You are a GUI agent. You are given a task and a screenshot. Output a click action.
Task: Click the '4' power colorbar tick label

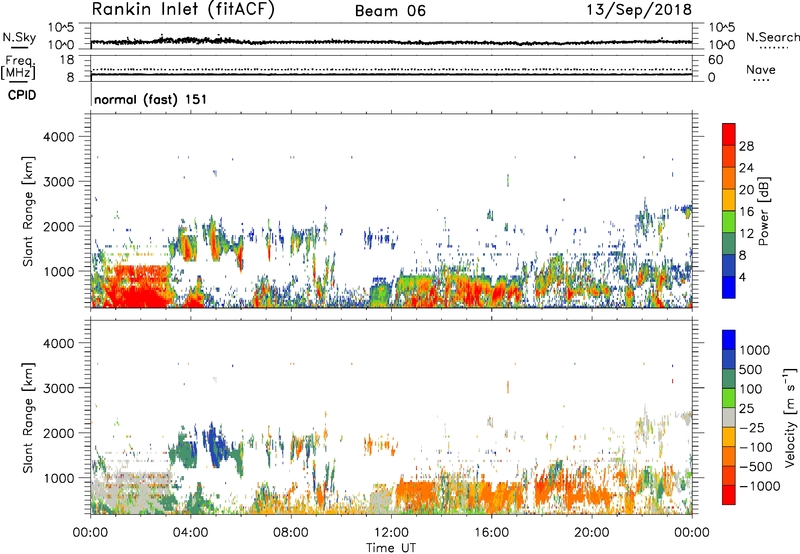tap(743, 277)
